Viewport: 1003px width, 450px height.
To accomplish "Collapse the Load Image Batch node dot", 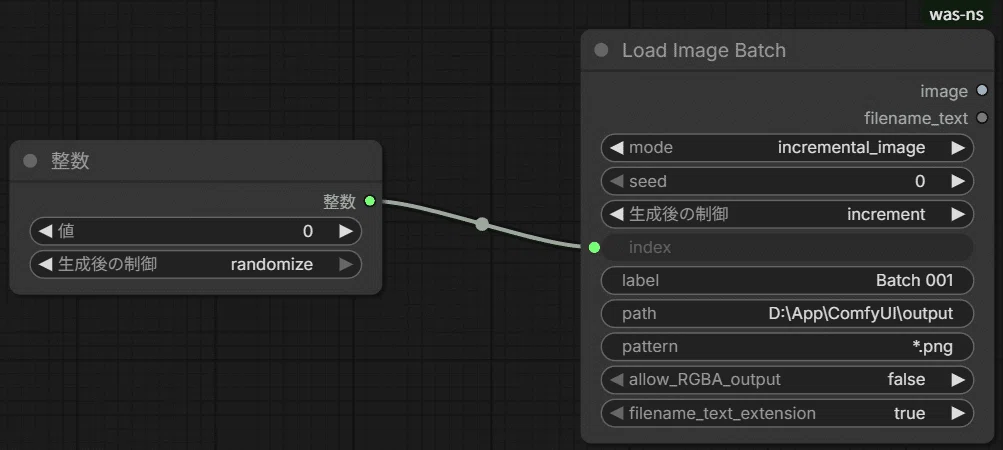I will coord(601,50).
